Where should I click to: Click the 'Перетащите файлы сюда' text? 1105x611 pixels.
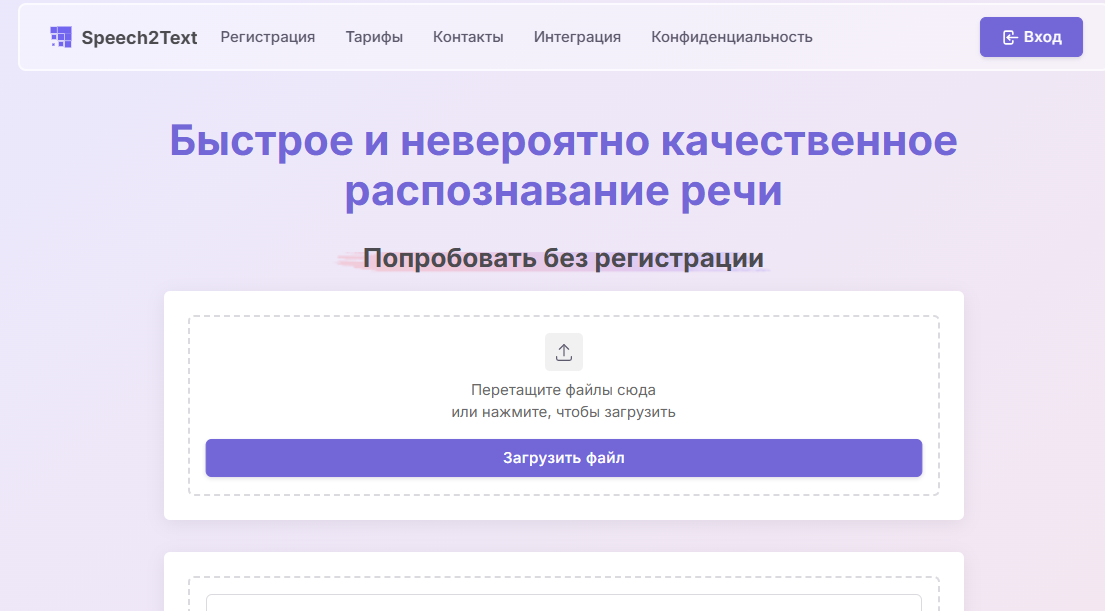coord(563,390)
